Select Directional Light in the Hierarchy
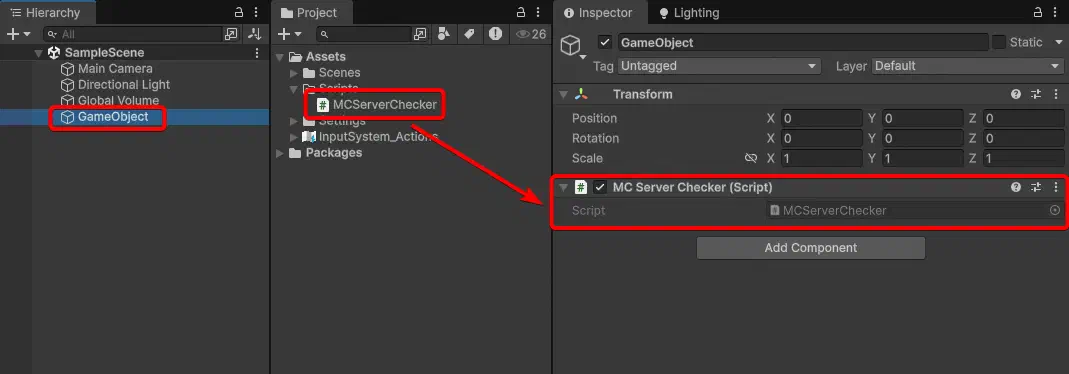The width and height of the screenshot is (1069, 374). click(x=124, y=84)
